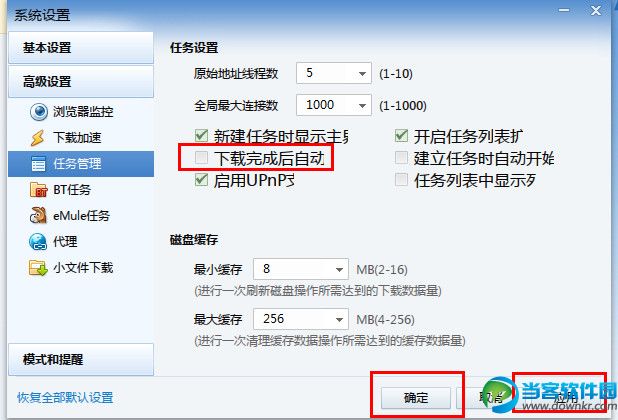Expand the 最小缓存 combo box

(301, 269)
